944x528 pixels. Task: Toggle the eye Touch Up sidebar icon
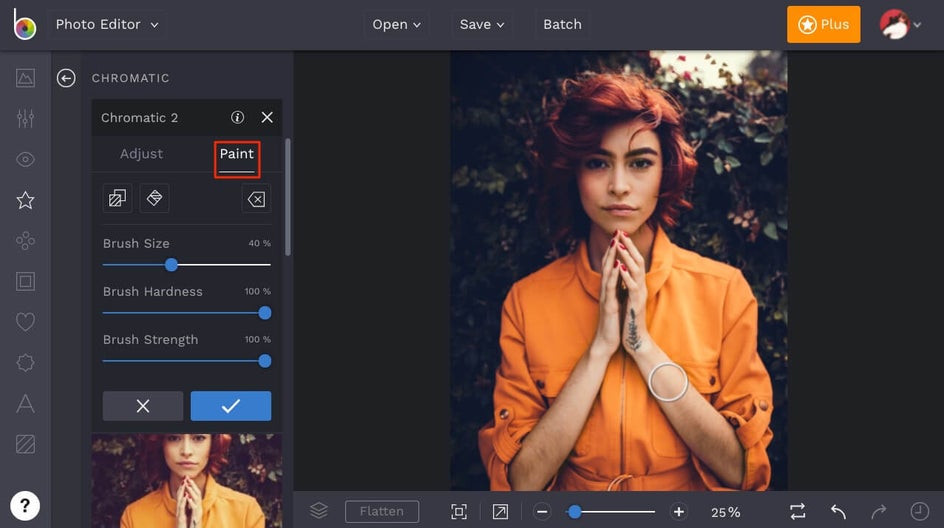click(25, 159)
